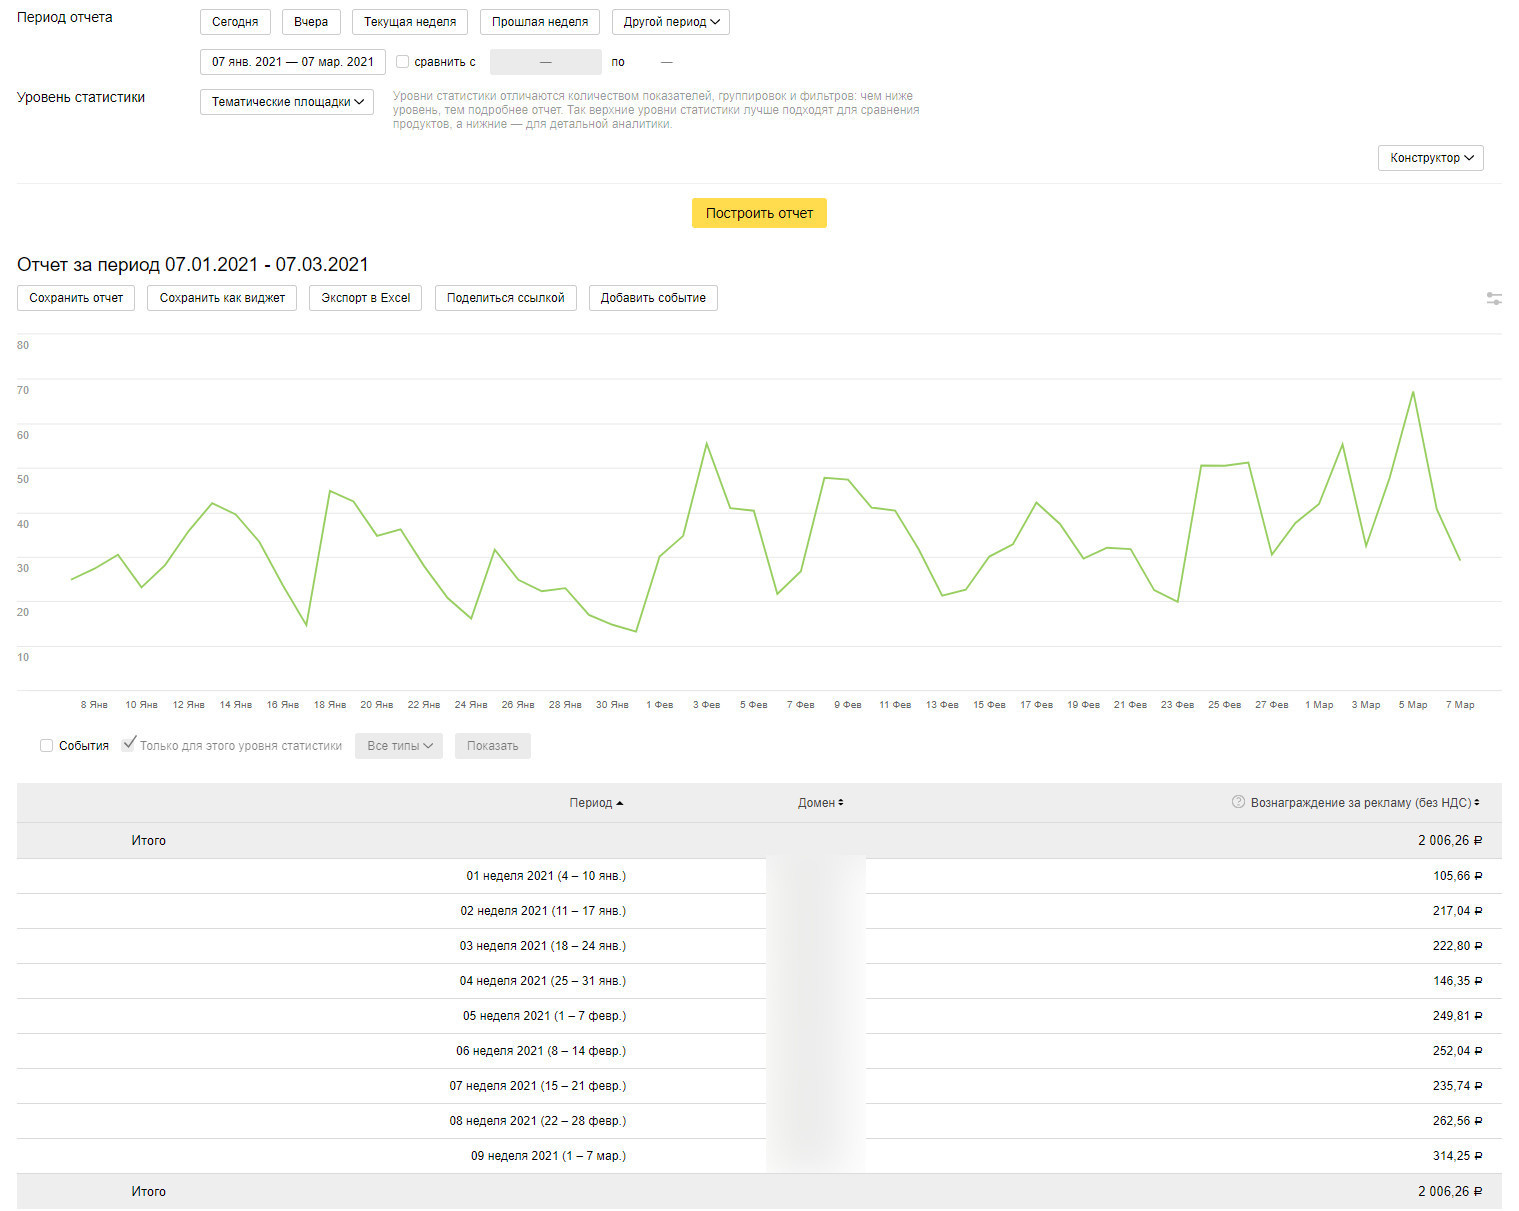This screenshot has width=1519, height=1211.
Task: Uncheck 'Только для этого уровня статистики'
Action: 129,745
